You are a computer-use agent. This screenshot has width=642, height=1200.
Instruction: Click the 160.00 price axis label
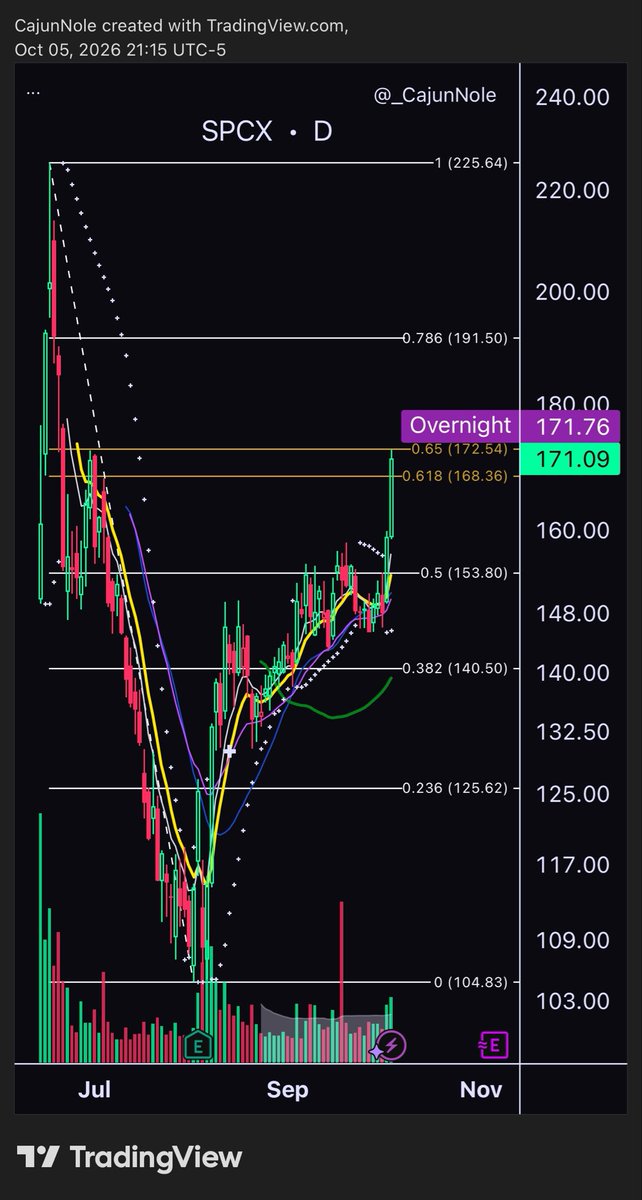pos(573,530)
